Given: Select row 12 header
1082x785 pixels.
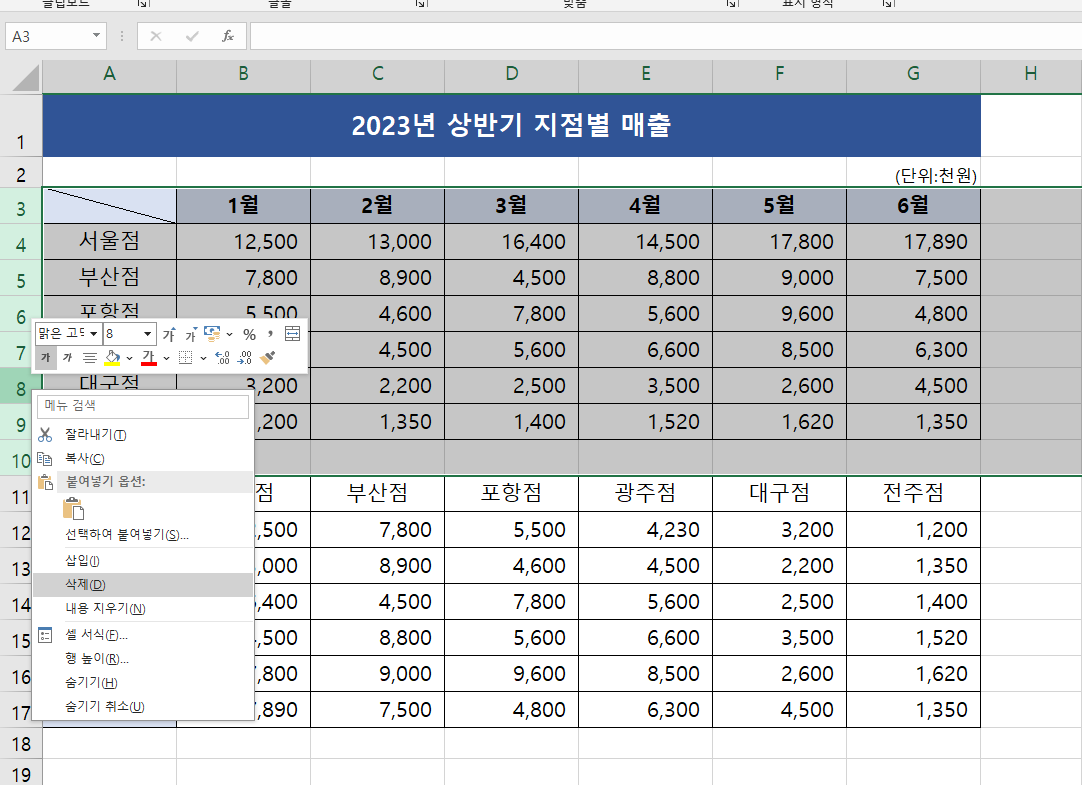Looking at the screenshot, I should pyautogui.click(x=21, y=530).
